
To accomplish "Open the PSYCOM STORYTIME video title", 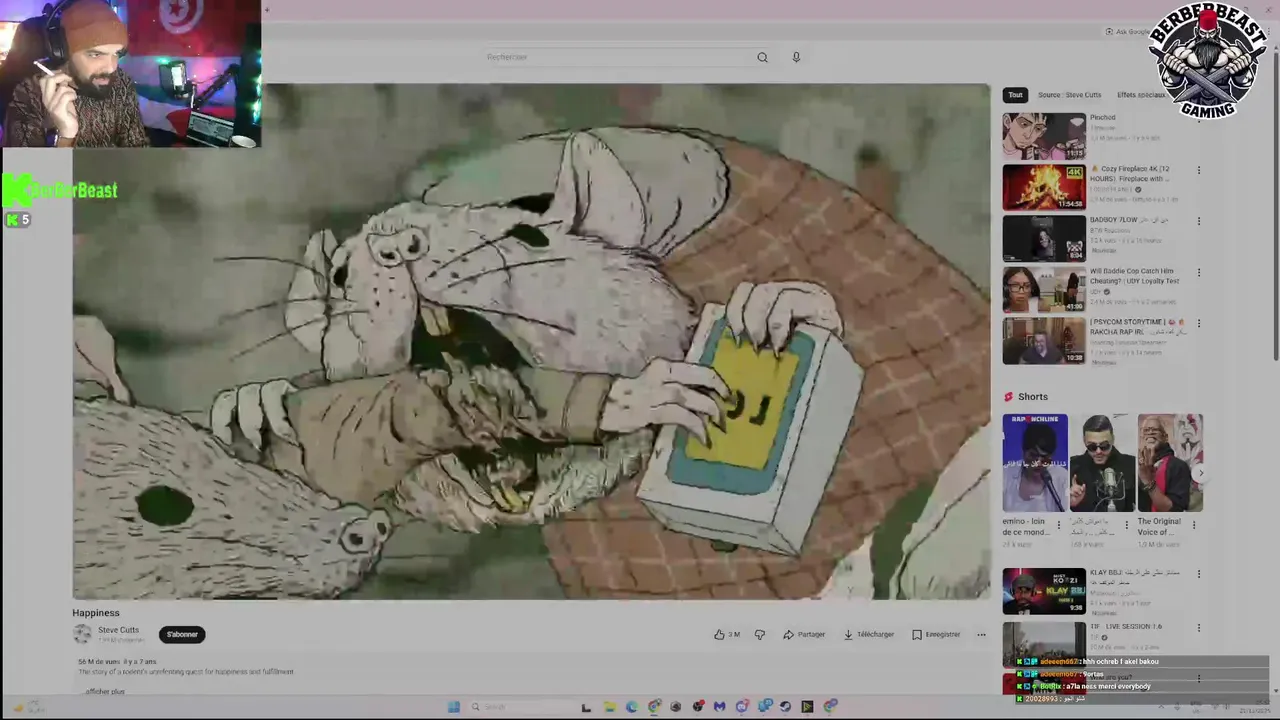I will pyautogui.click(x=1138, y=327).
